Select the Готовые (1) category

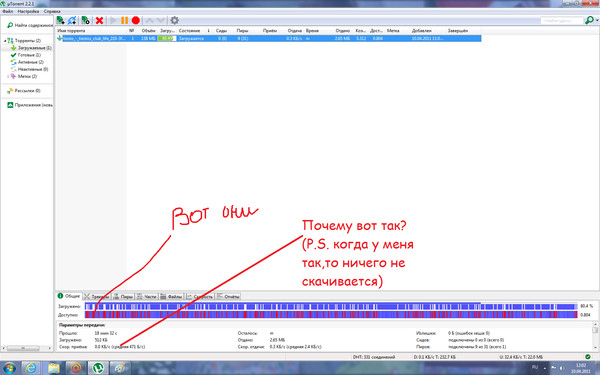[x=26, y=55]
